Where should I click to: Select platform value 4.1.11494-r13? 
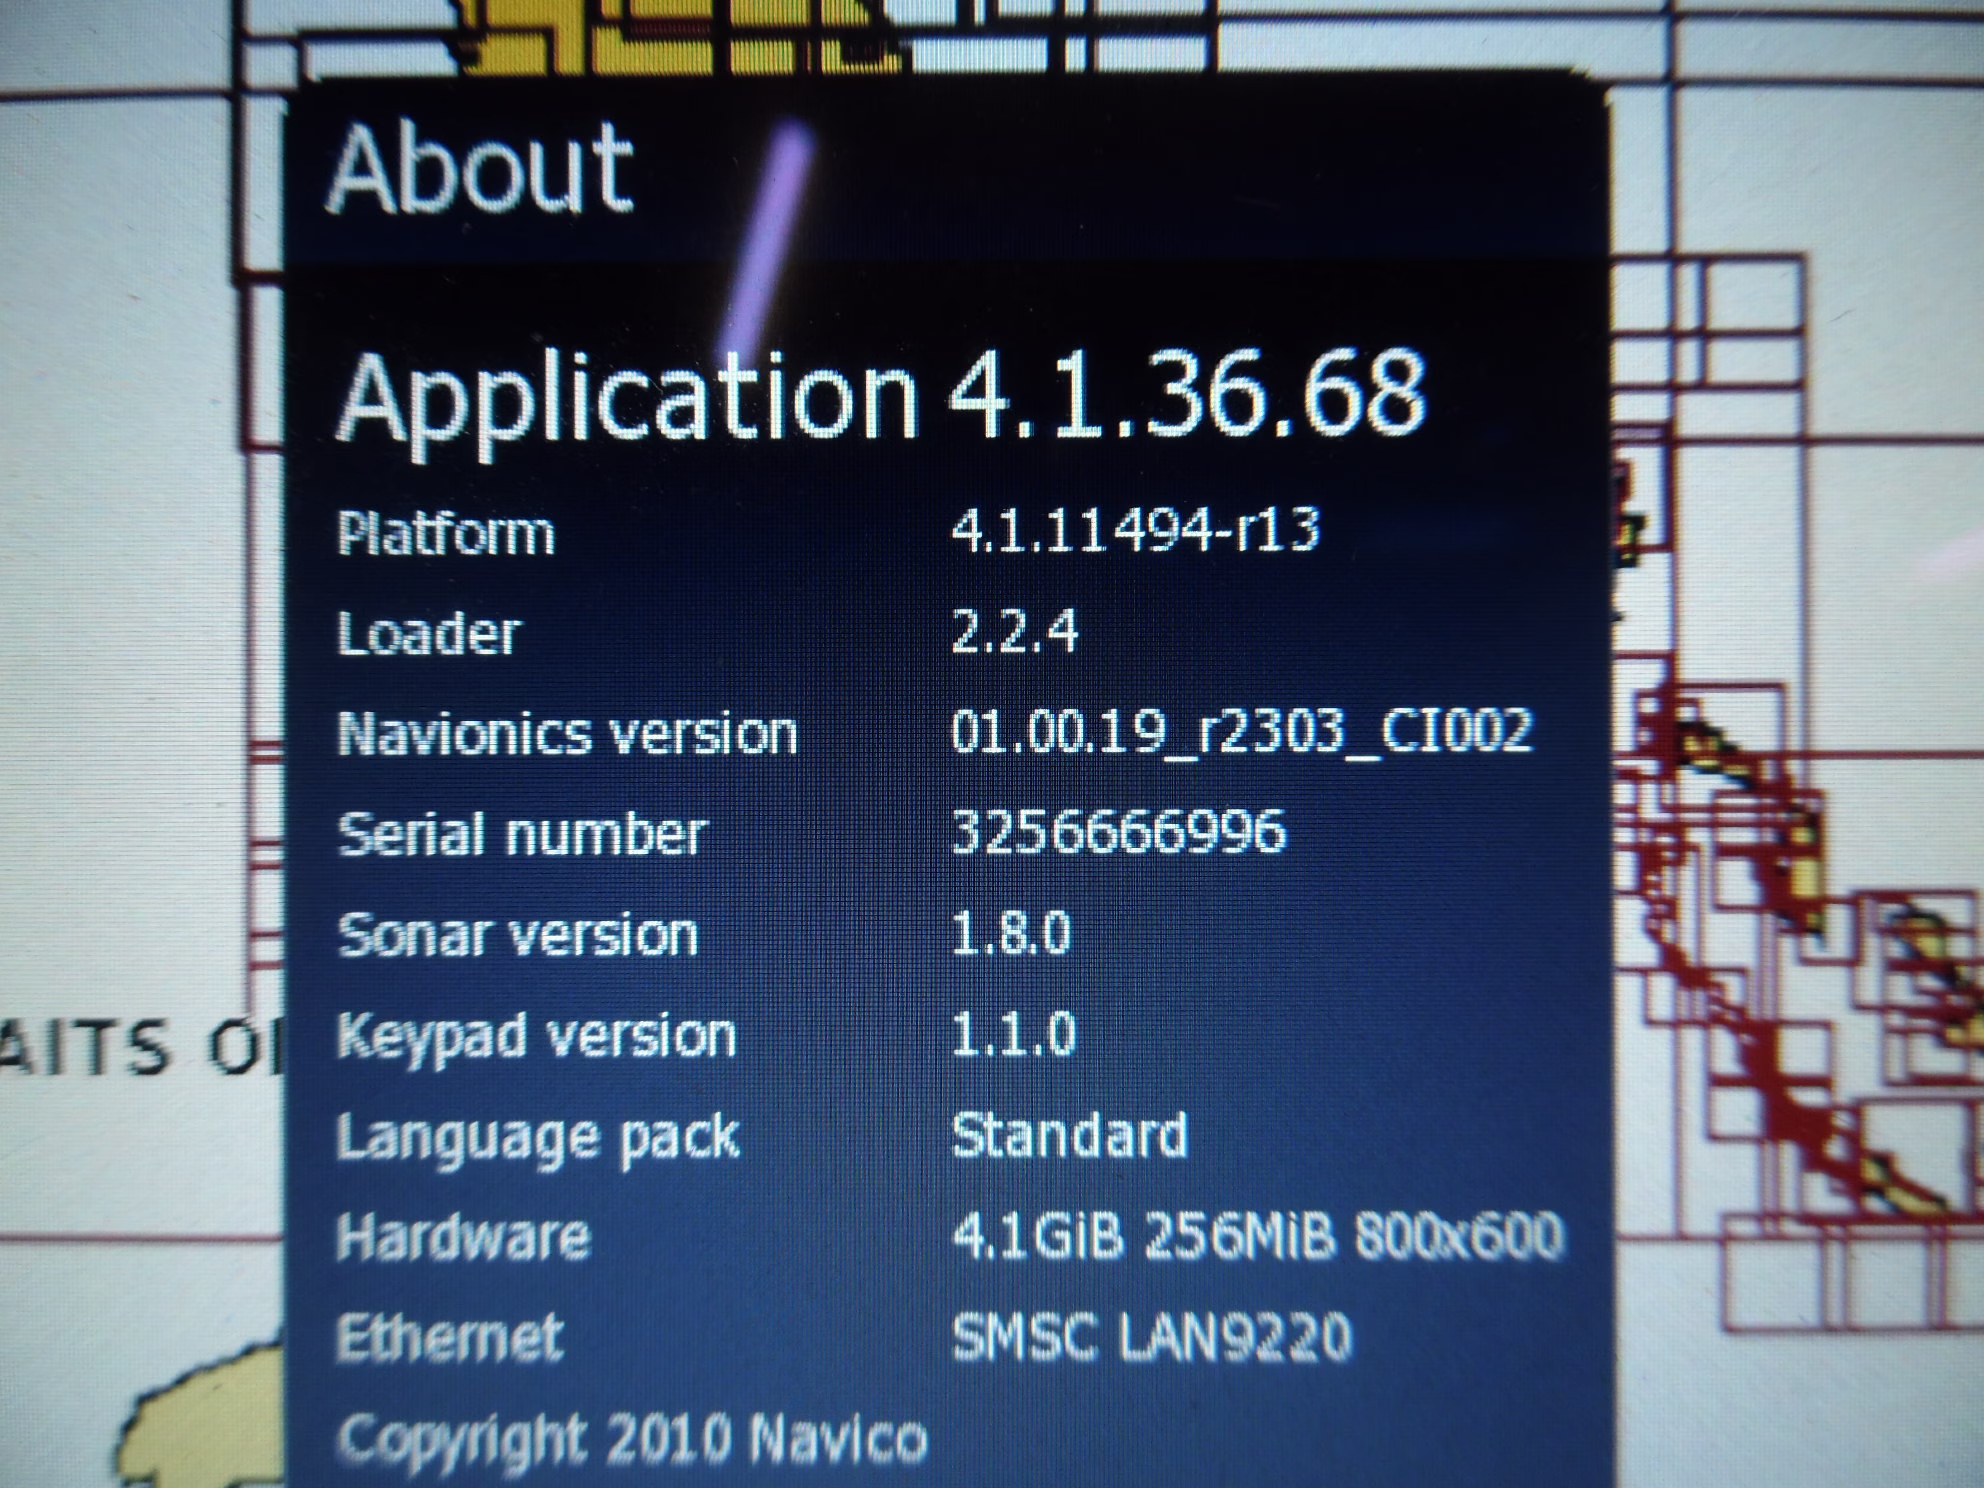tap(1135, 530)
